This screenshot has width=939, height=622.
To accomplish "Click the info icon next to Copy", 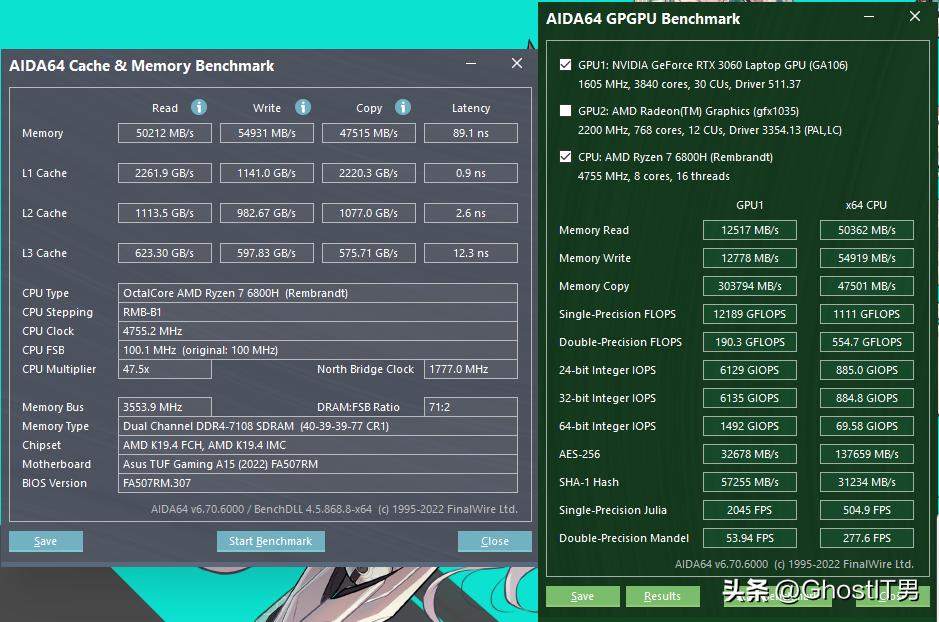I will coord(403,107).
